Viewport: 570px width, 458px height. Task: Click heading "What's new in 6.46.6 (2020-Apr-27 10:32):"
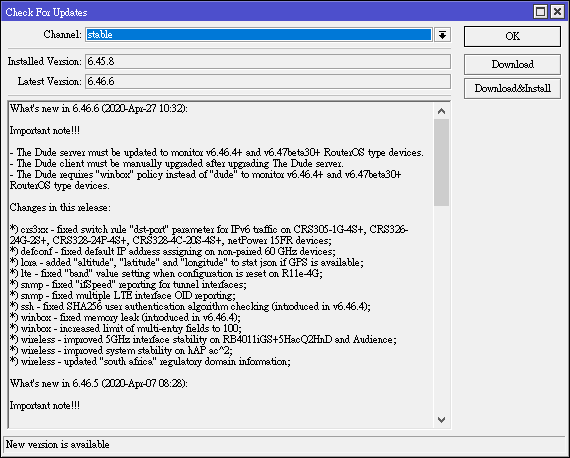(x=99, y=108)
